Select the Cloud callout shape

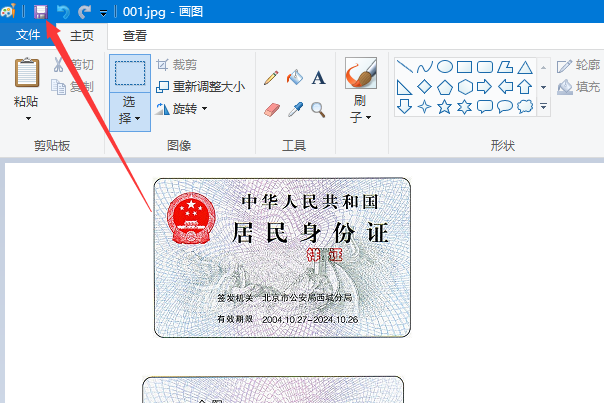[525, 106]
